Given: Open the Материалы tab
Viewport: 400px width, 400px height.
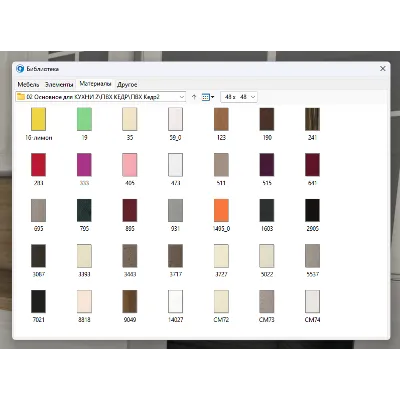Looking at the screenshot, I should click(95, 84).
